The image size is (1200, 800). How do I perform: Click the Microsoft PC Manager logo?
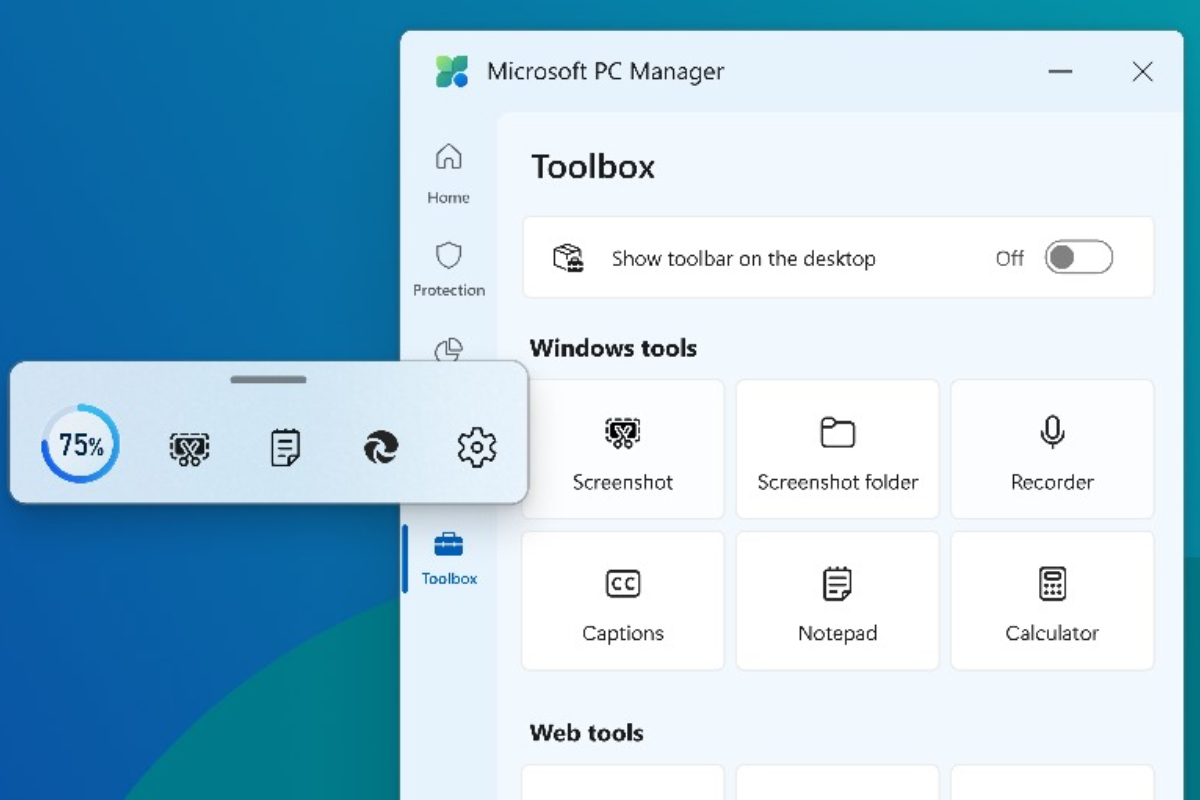[x=452, y=71]
